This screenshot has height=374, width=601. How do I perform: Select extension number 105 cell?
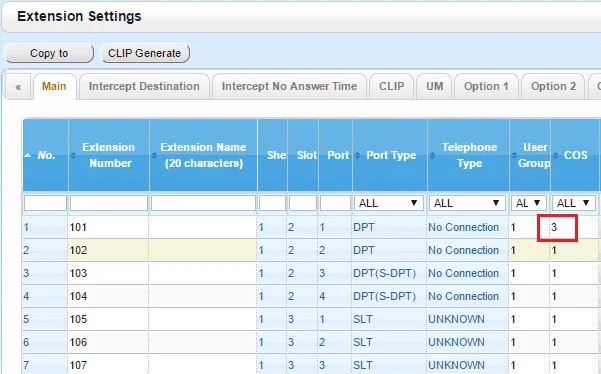108,319
